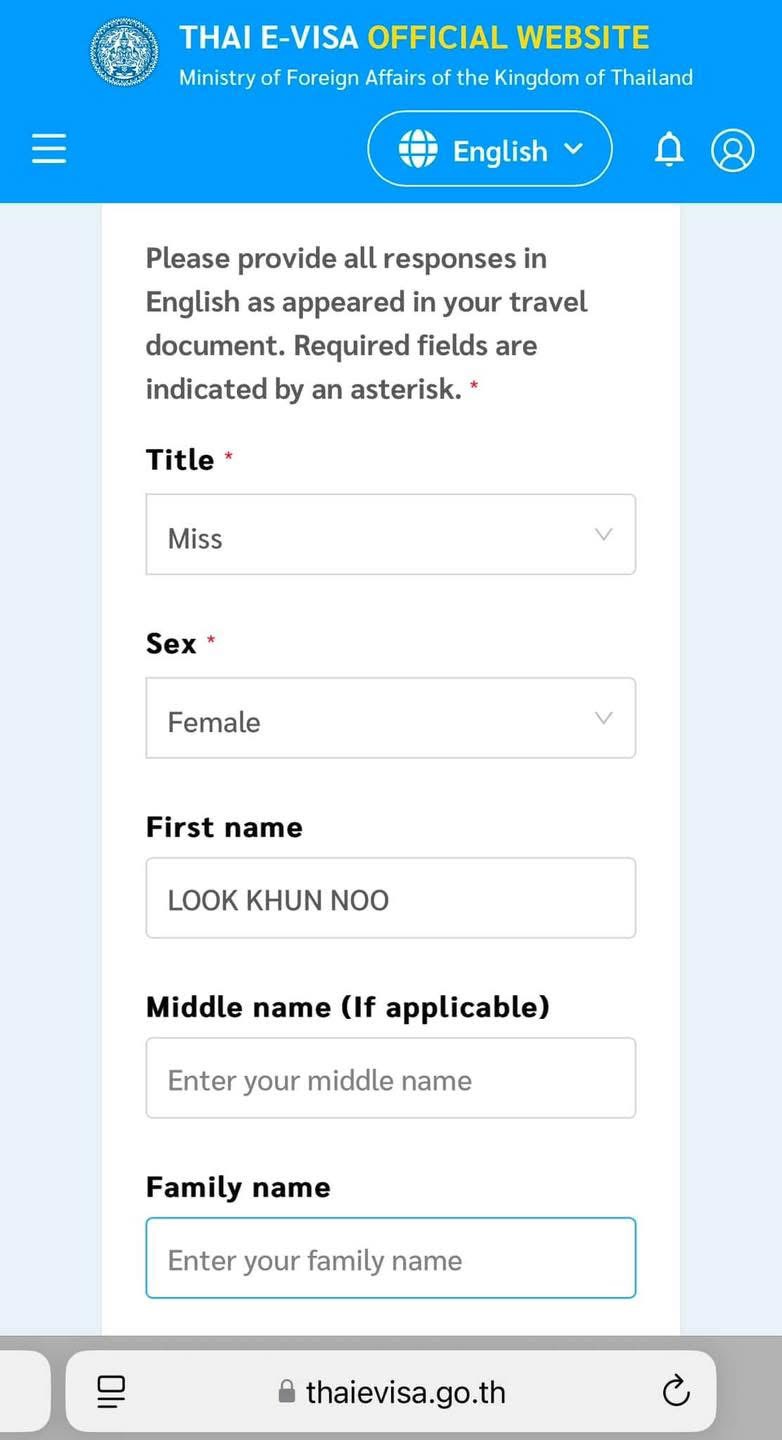Open the notifications bell
Image resolution: width=782 pixels, height=1440 pixels.
[669, 150]
